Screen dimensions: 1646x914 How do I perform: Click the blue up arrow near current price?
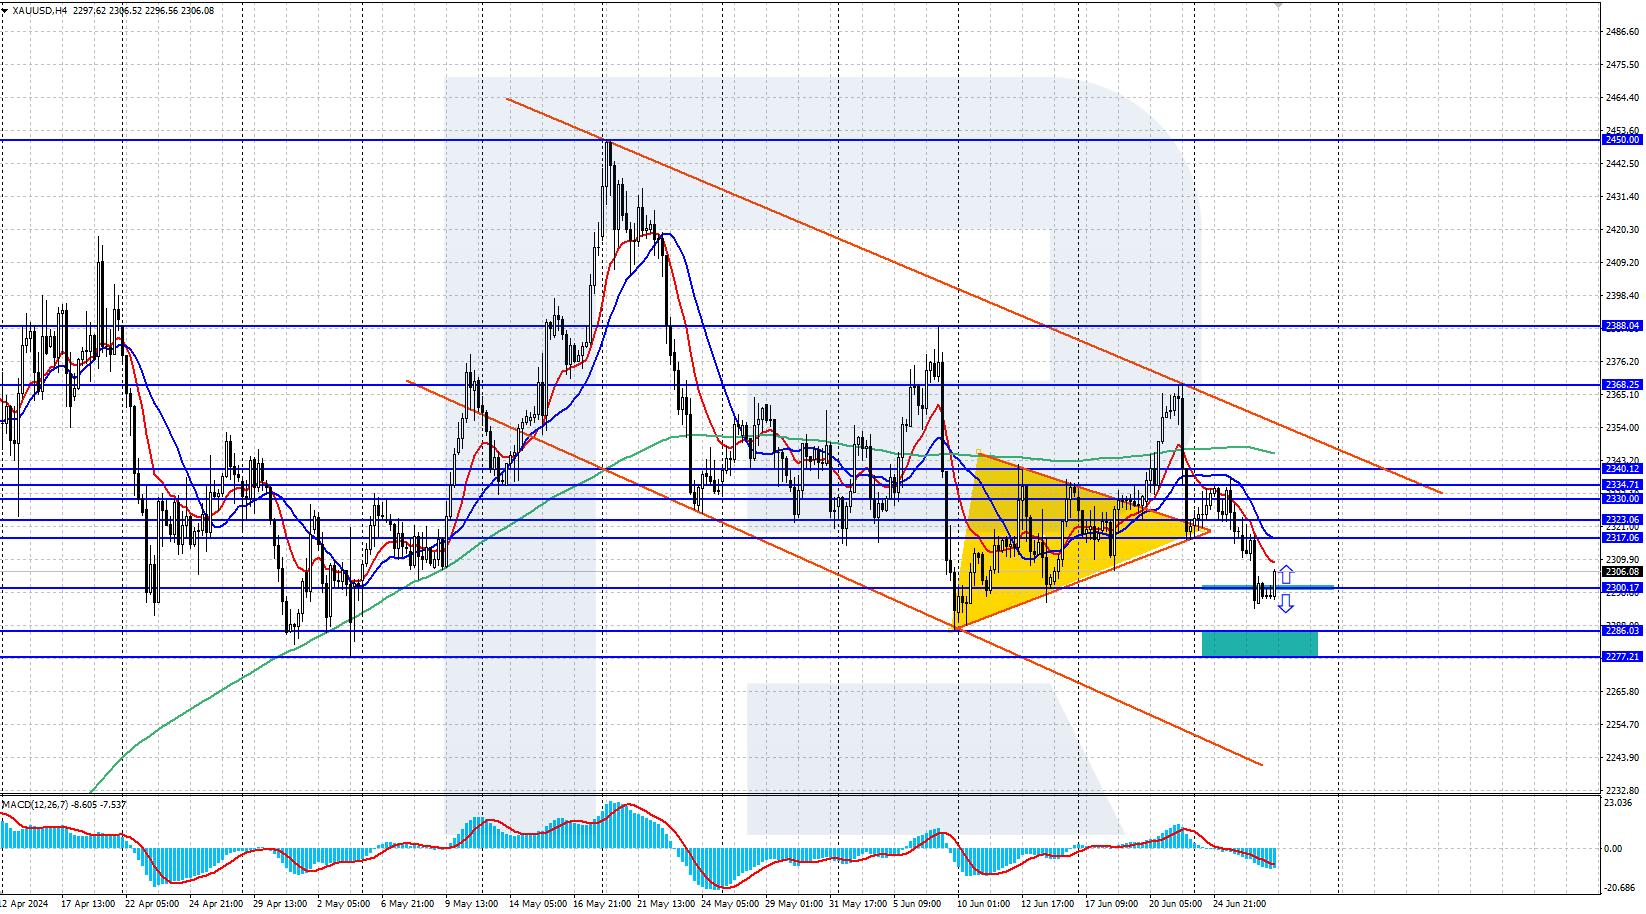point(1286,575)
